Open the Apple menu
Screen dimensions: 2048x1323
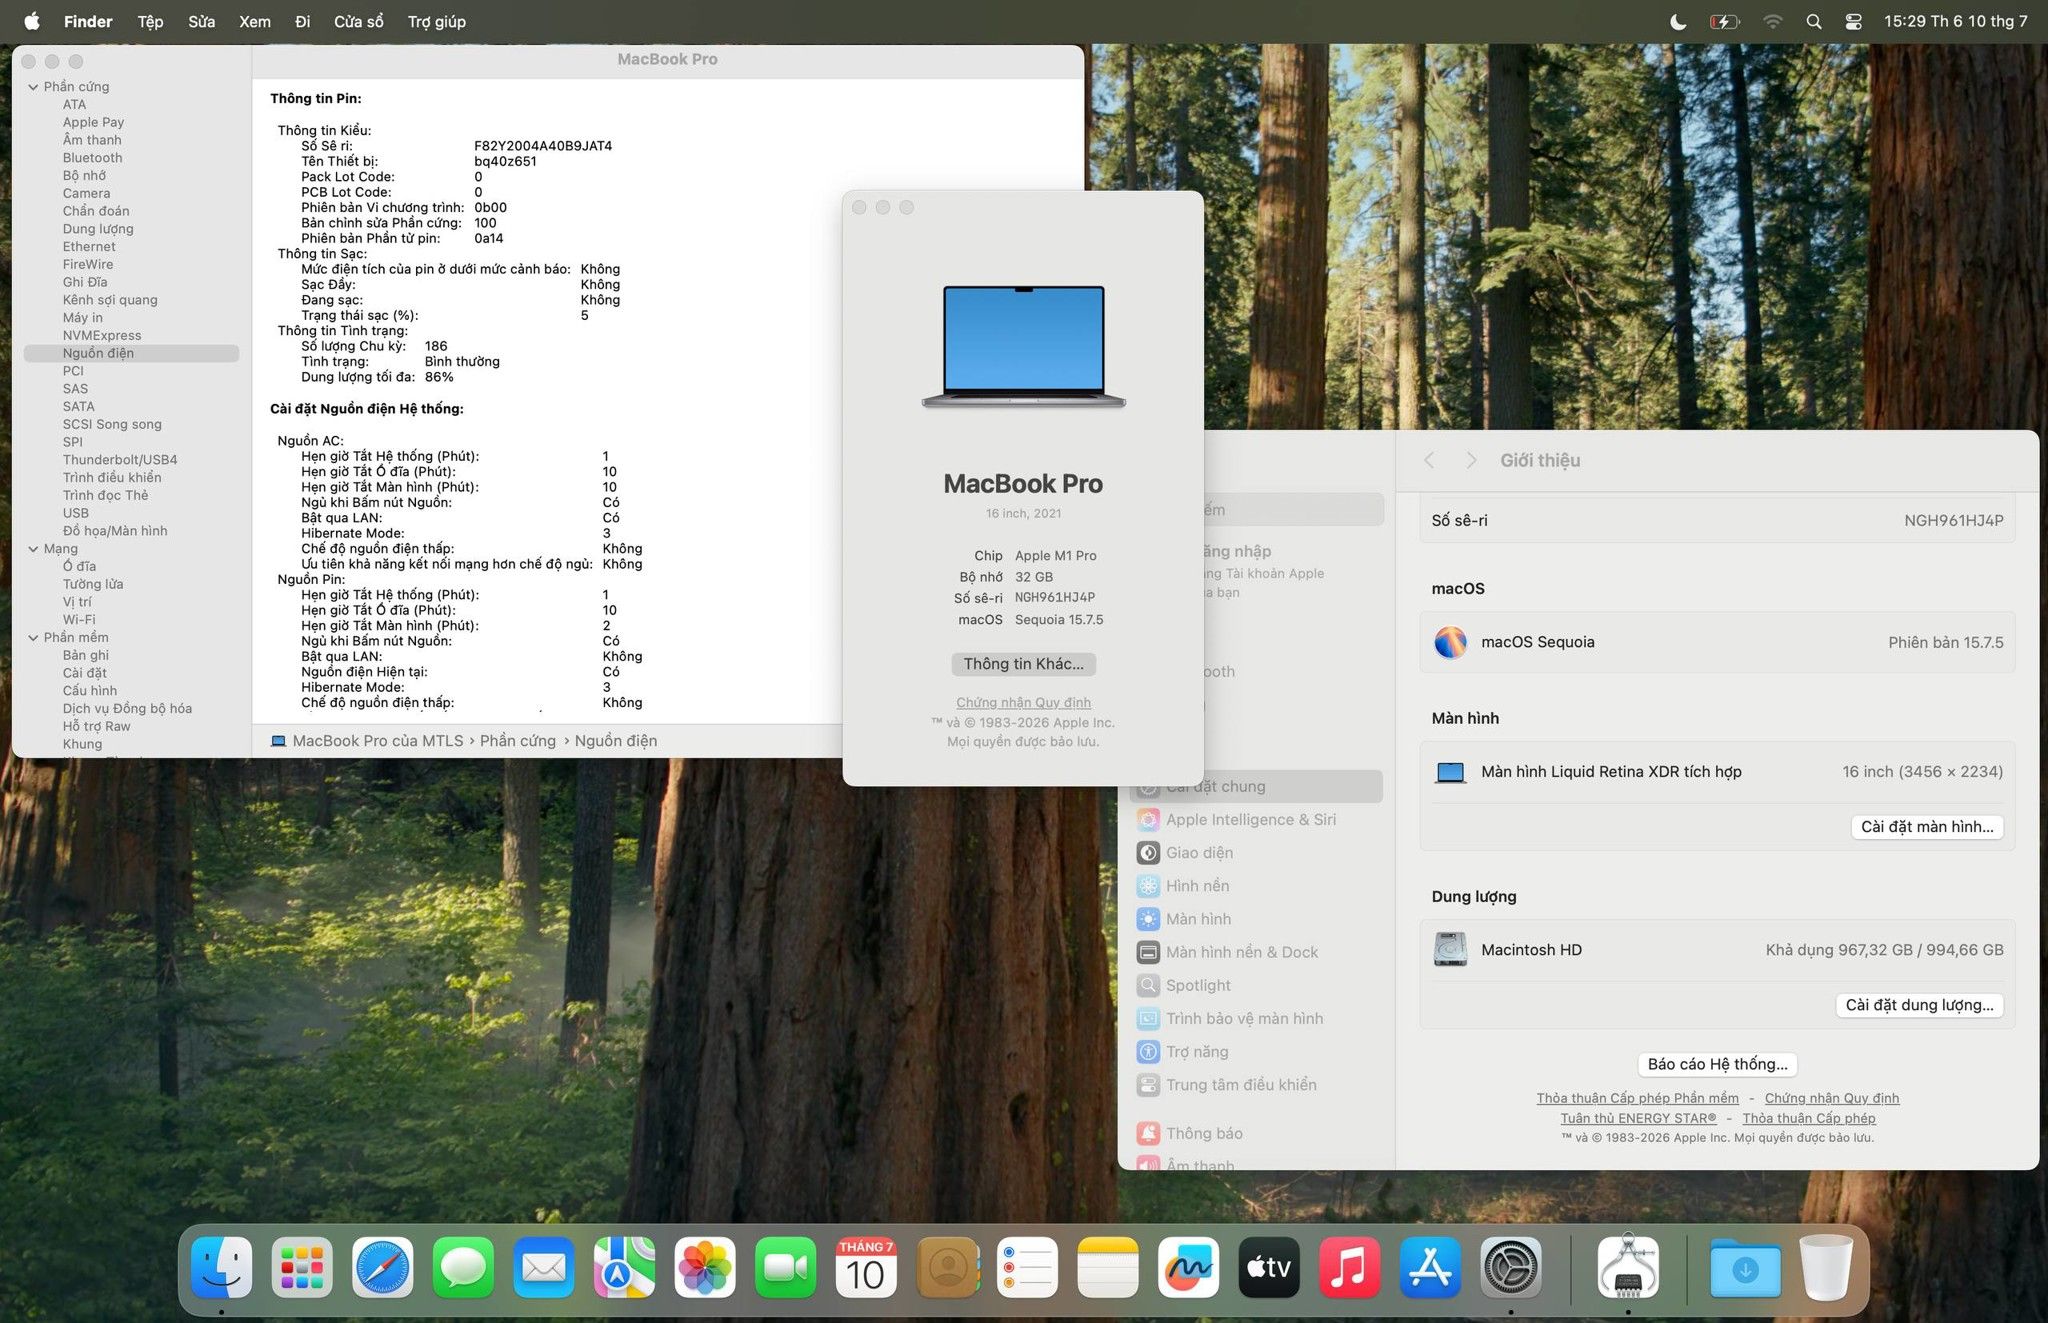pyautogui.click(x=32, y=21)
